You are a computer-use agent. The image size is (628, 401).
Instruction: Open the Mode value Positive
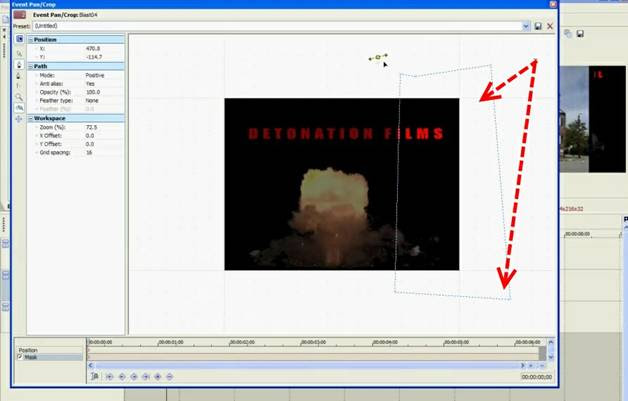click(x=95, y=75)
